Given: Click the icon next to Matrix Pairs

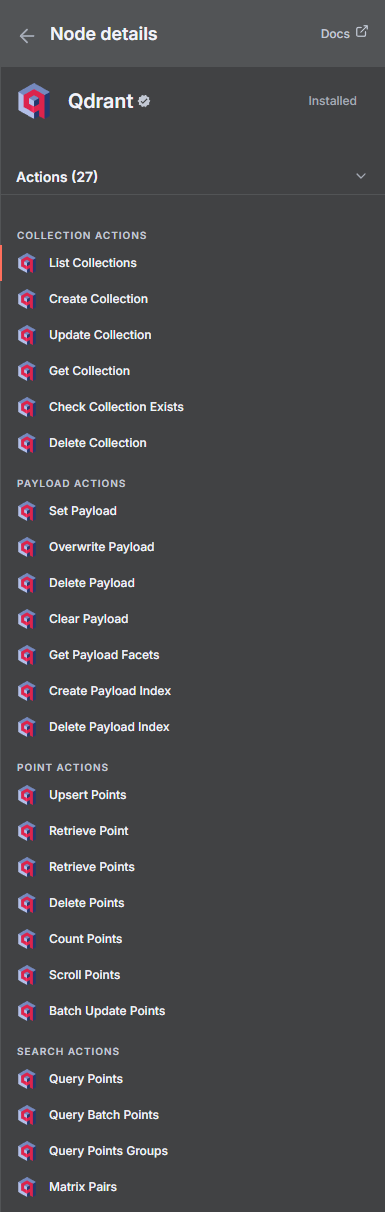Looking at the screenshot, I should tap(27, 1187).
